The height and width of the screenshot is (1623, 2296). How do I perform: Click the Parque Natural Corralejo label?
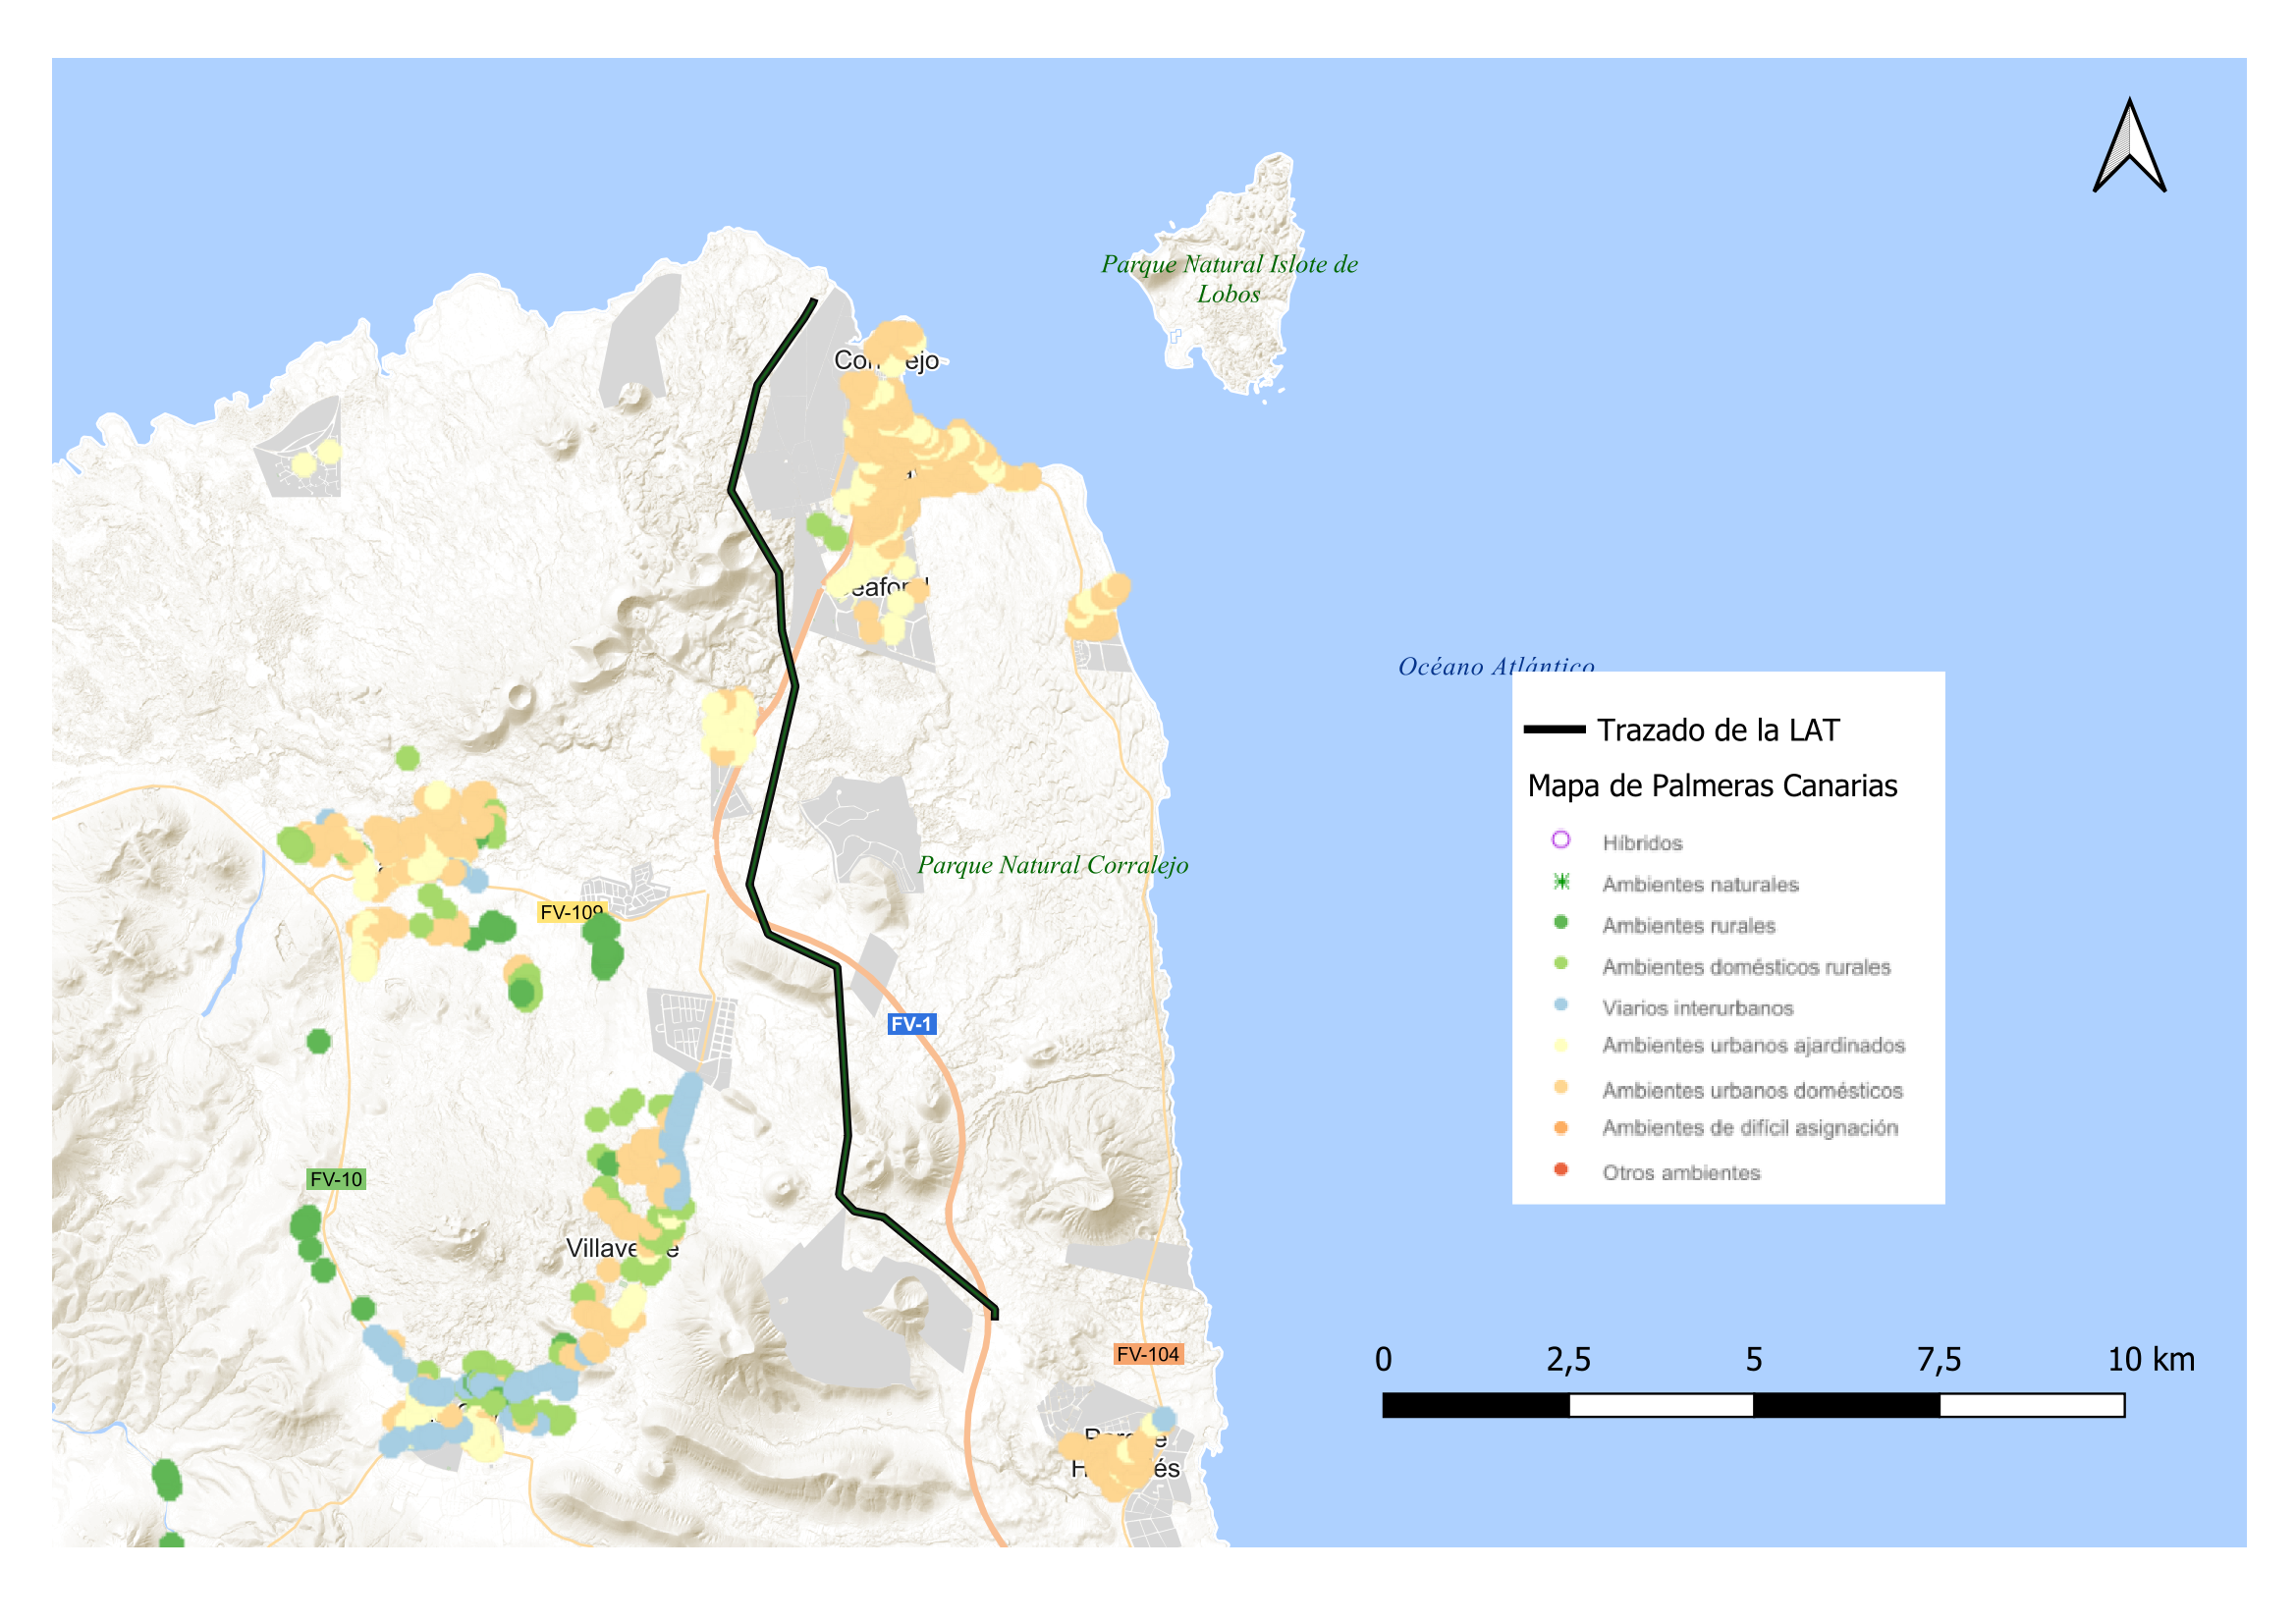(1052, 865)
